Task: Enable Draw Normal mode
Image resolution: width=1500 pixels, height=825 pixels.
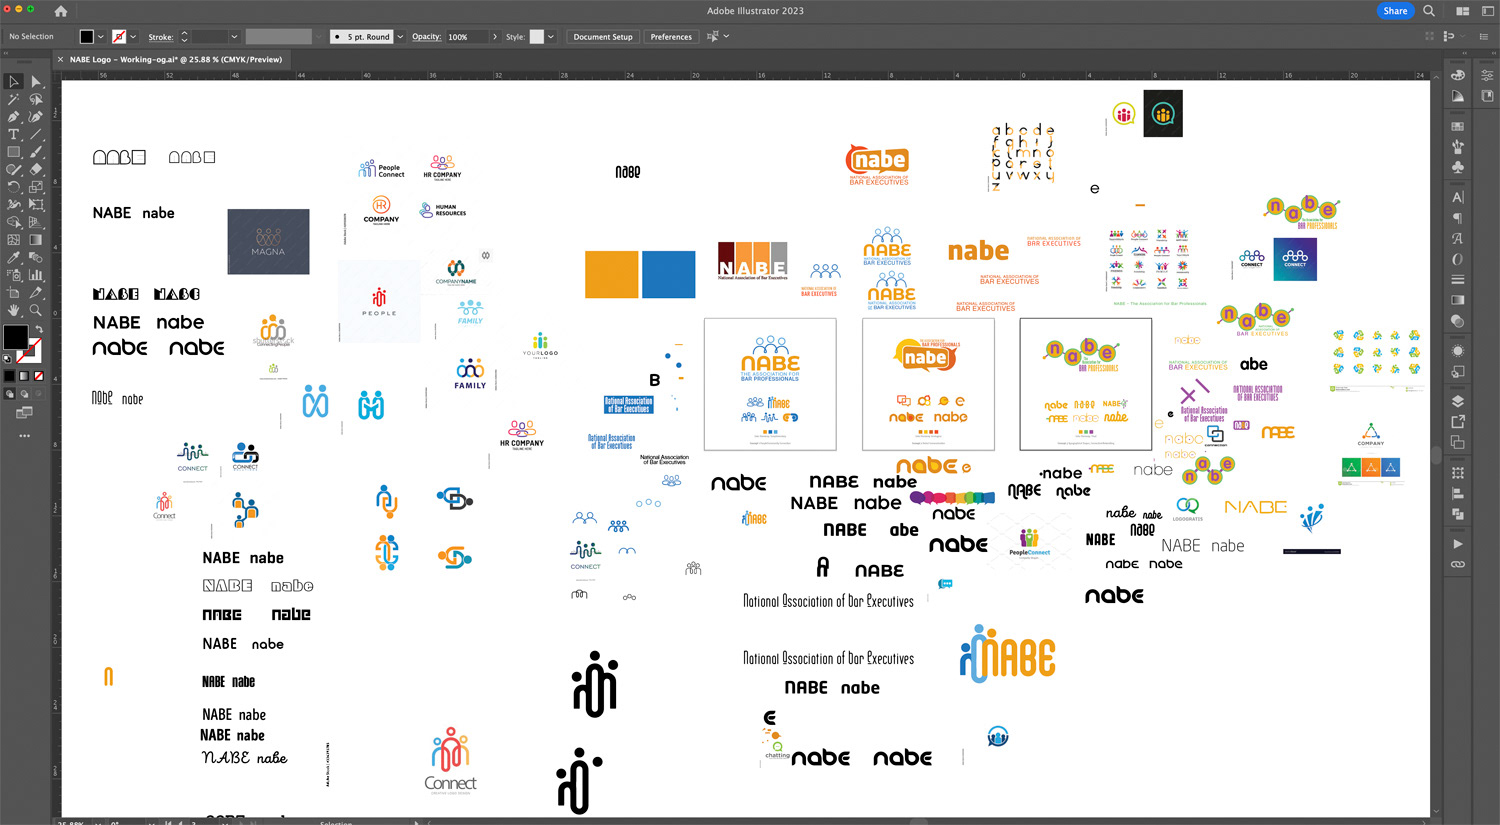Action: tap(10, 394)
